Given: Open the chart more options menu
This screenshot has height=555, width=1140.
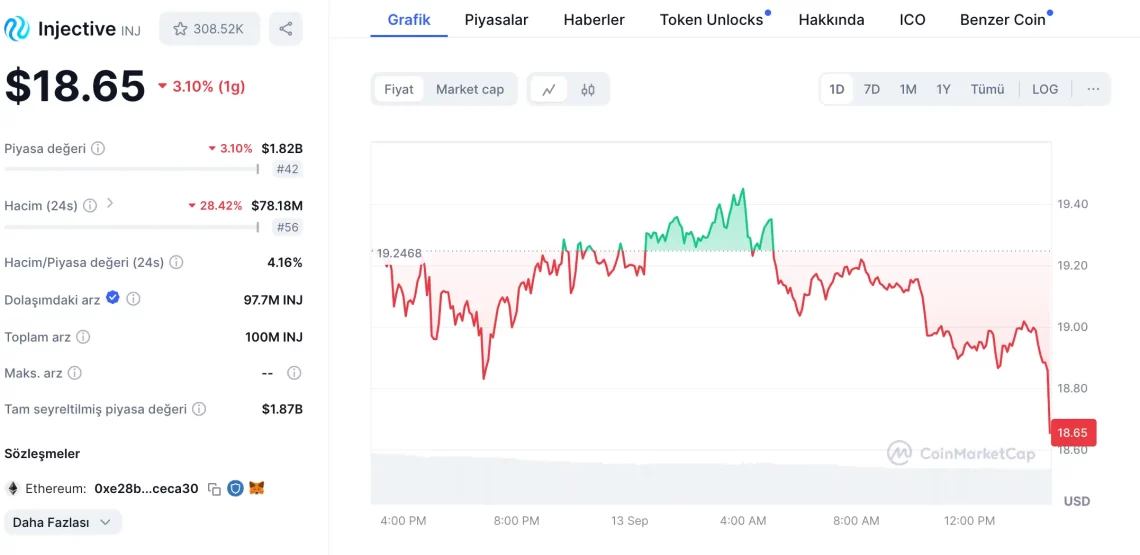Looking at the screenshot, I should [x=1093, y=89].
